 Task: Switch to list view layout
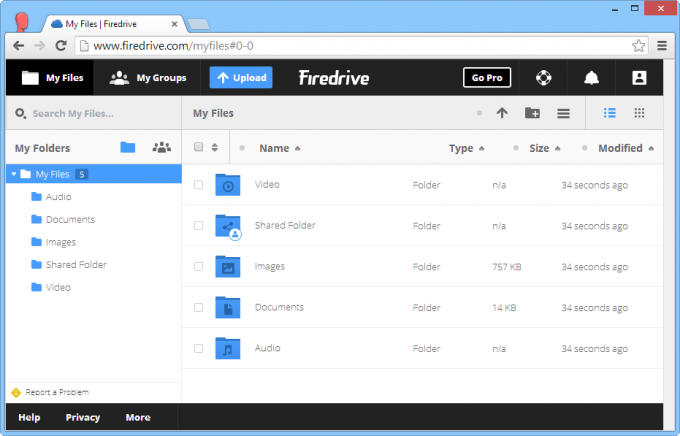pyautogui.click(x=610, y=113)
